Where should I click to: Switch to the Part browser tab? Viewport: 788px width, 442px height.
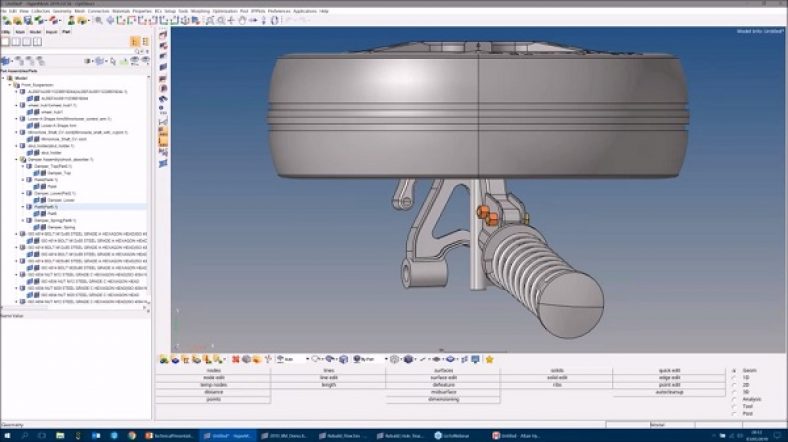coord(67,32)
